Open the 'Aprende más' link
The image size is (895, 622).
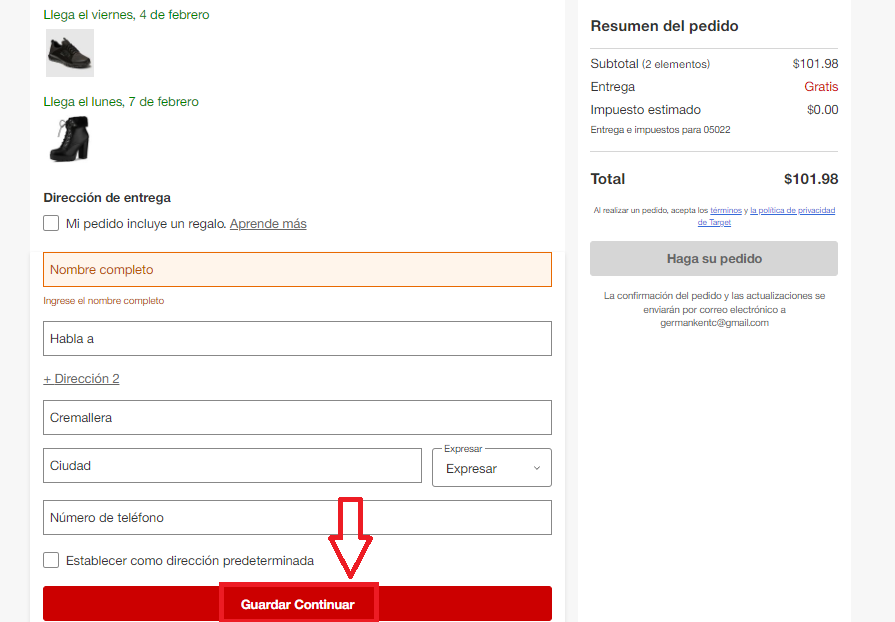(268, 224)
